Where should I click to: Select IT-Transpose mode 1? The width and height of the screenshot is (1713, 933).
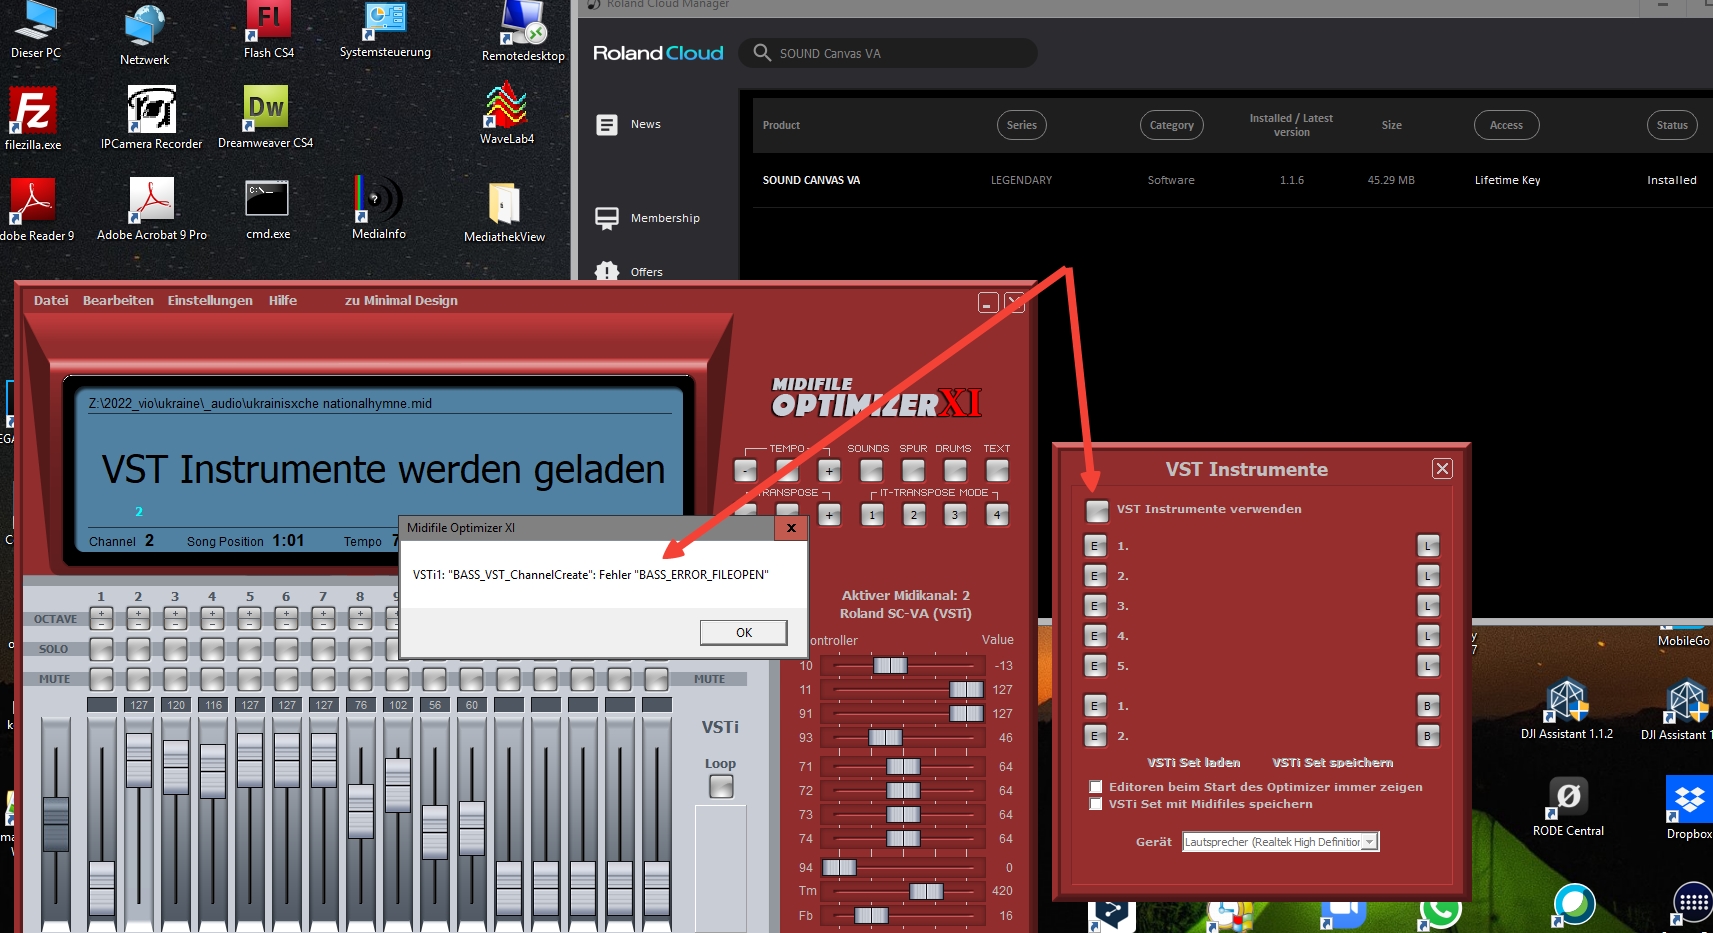[x=871, y=514]
